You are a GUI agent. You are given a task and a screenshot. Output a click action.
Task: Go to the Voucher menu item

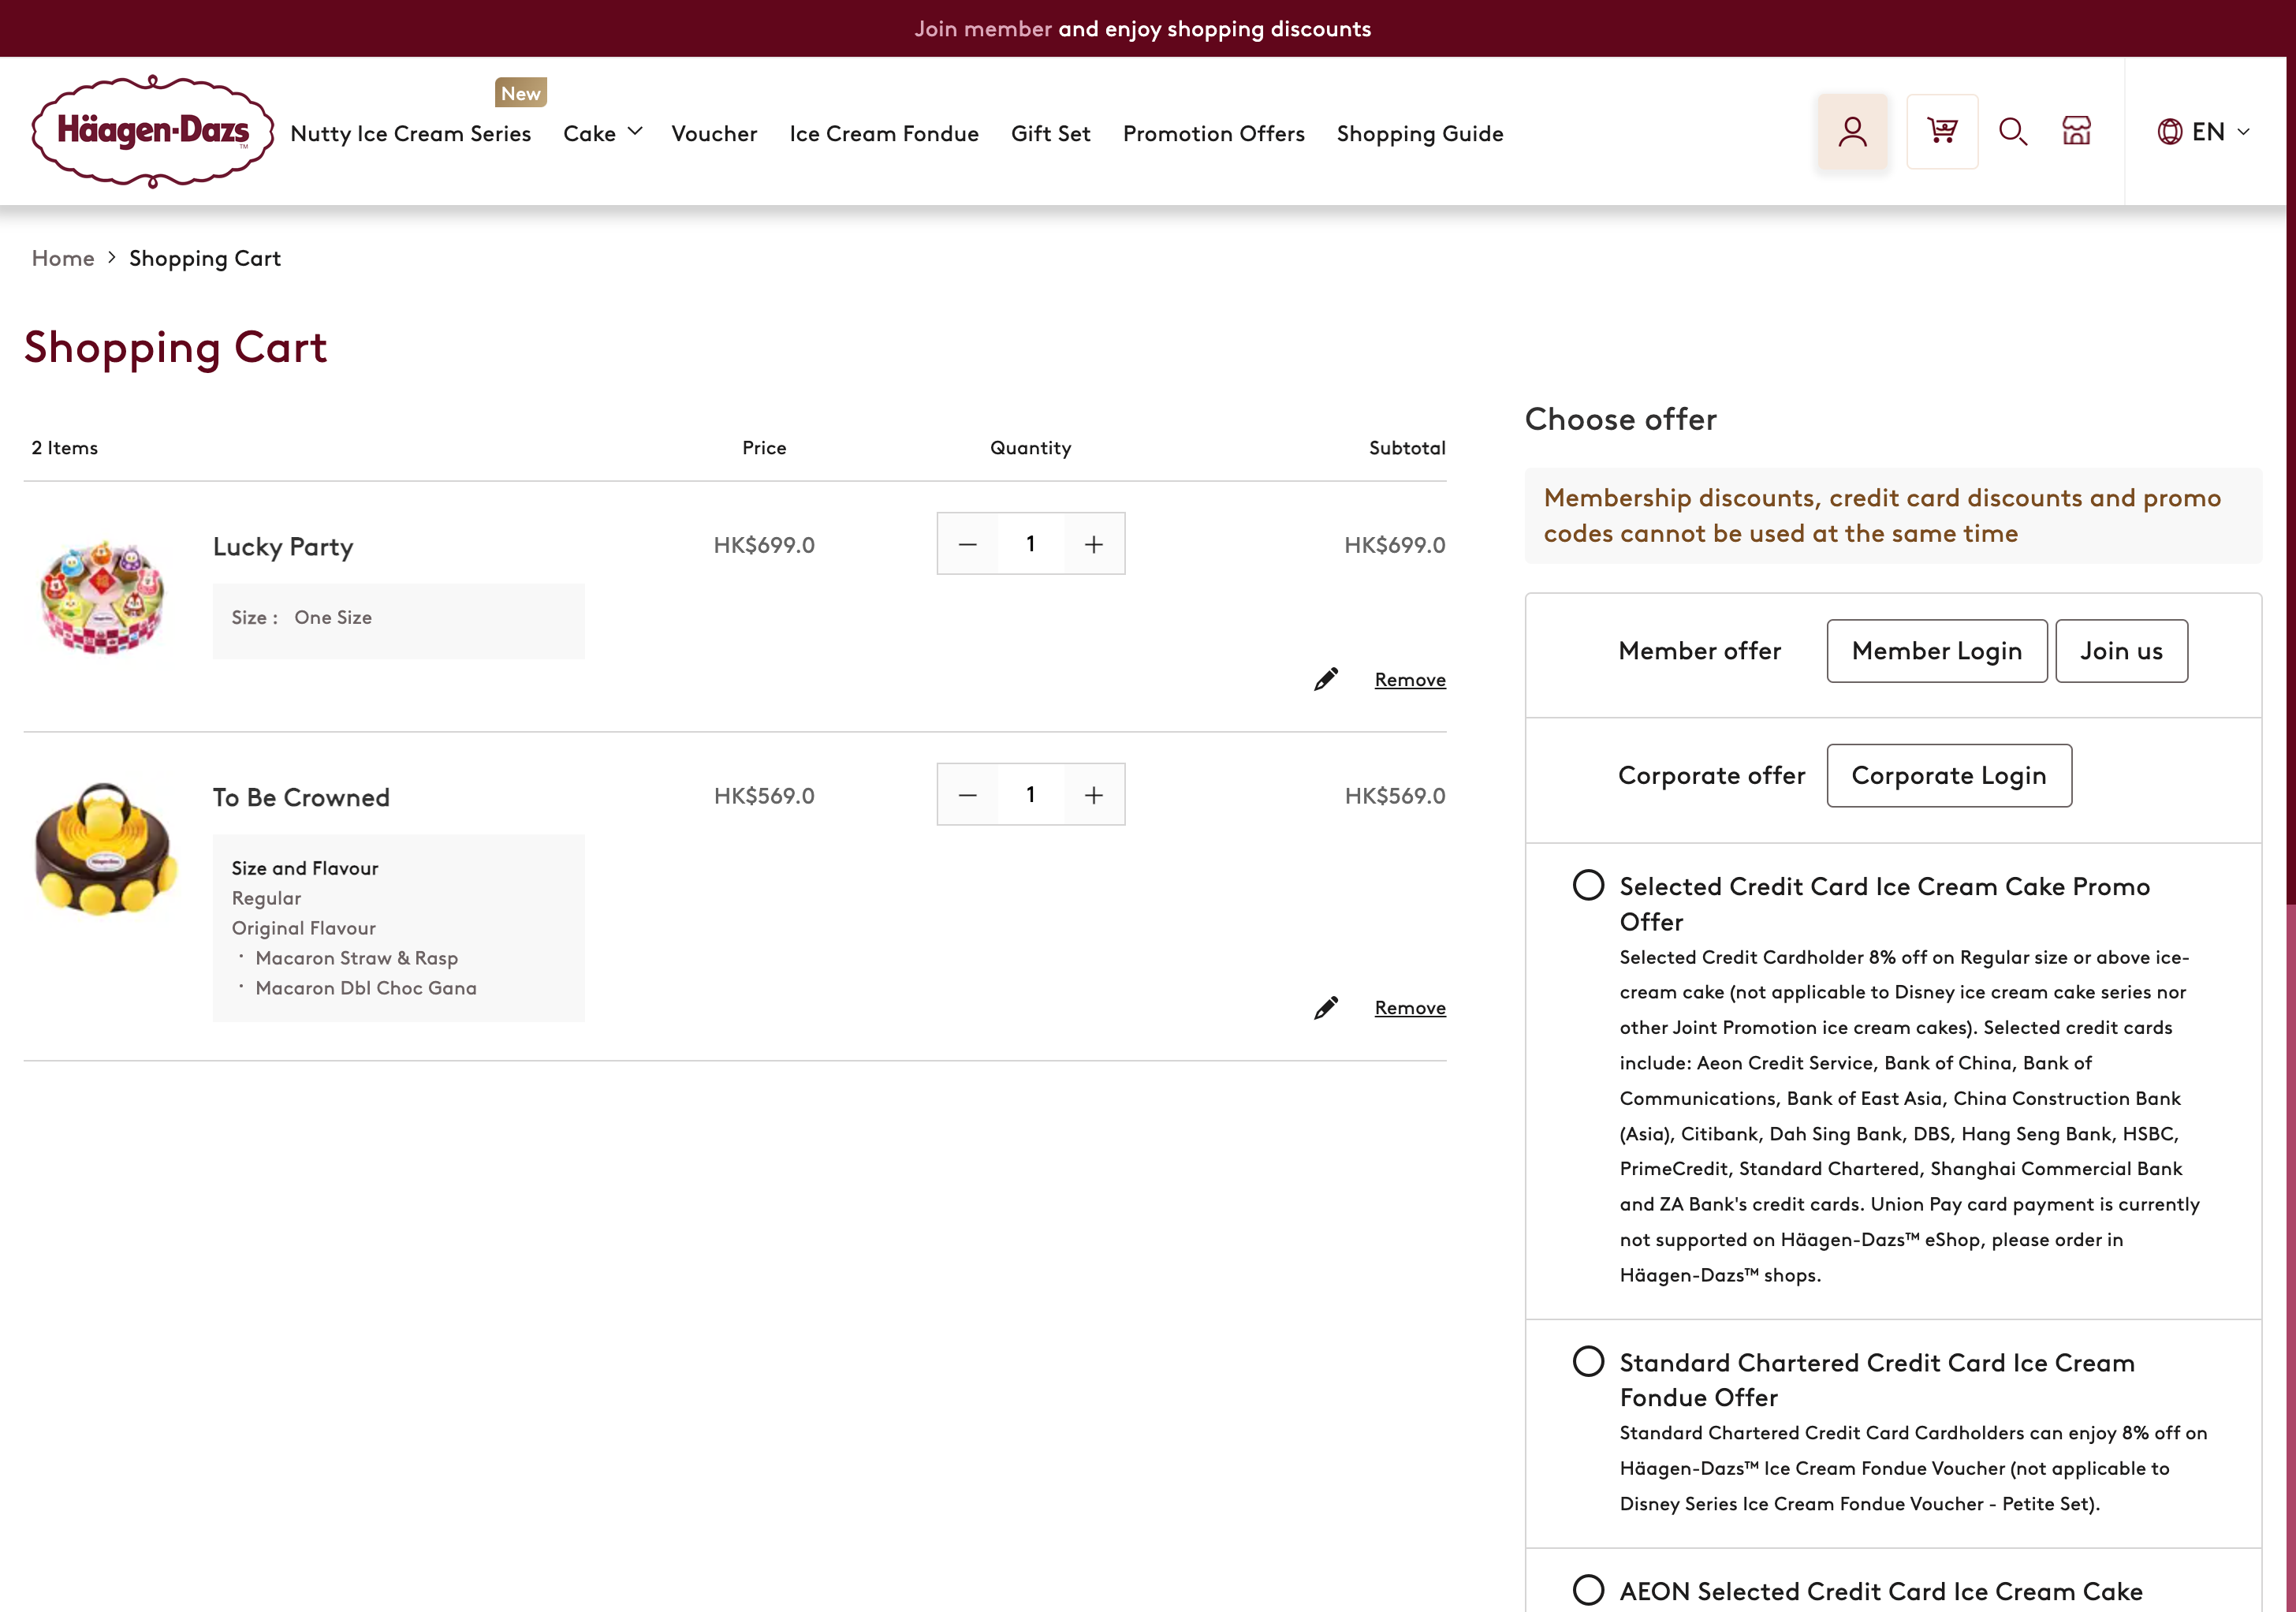[x=714, y=133]
